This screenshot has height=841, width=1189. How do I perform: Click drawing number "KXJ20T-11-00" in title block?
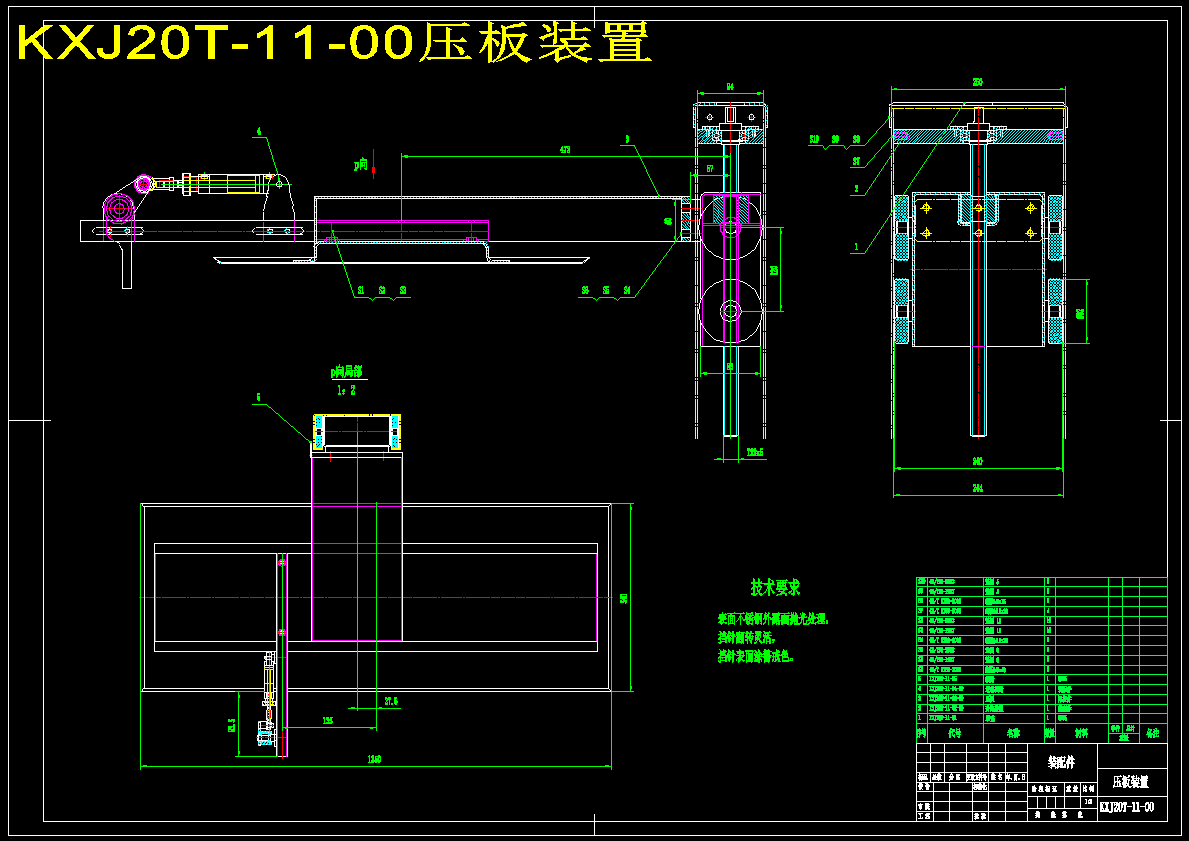pos(1127,807)
